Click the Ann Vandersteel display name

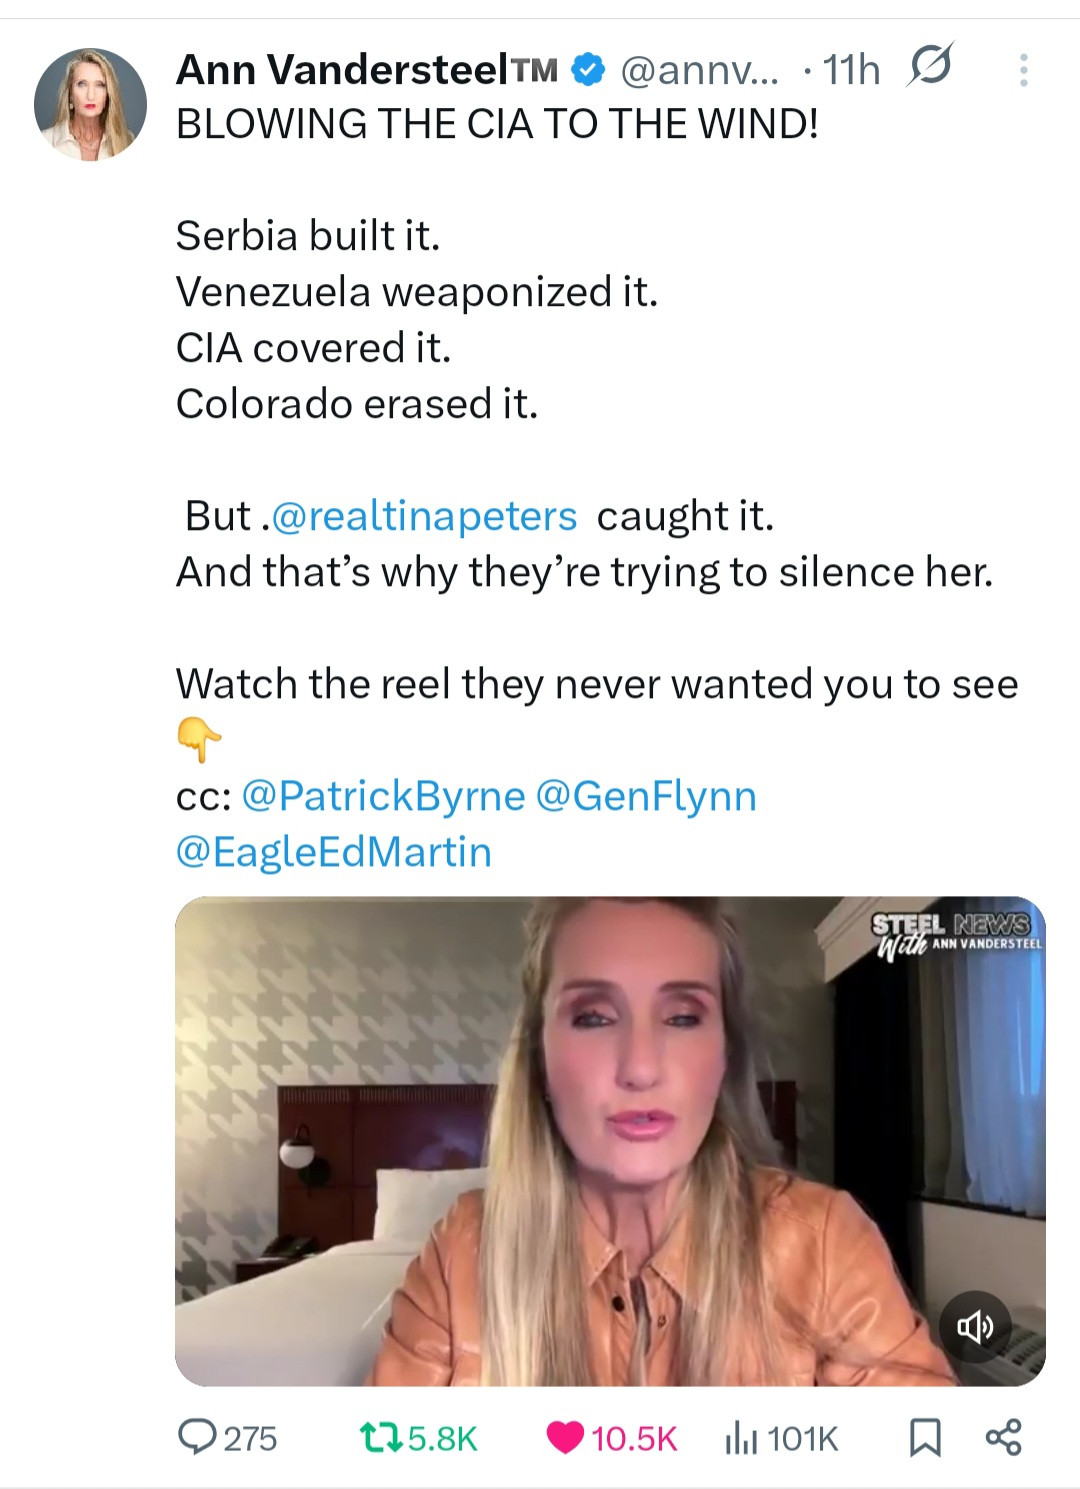pos(342,70)
